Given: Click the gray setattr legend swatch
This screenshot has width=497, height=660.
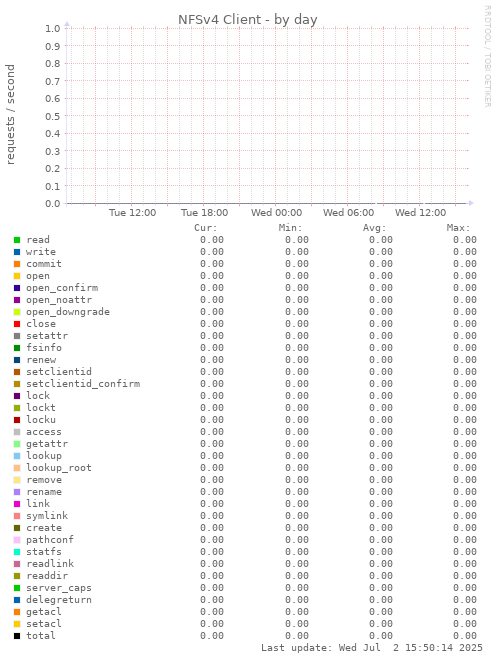Looking at the screenshot, I should (17, 336).
